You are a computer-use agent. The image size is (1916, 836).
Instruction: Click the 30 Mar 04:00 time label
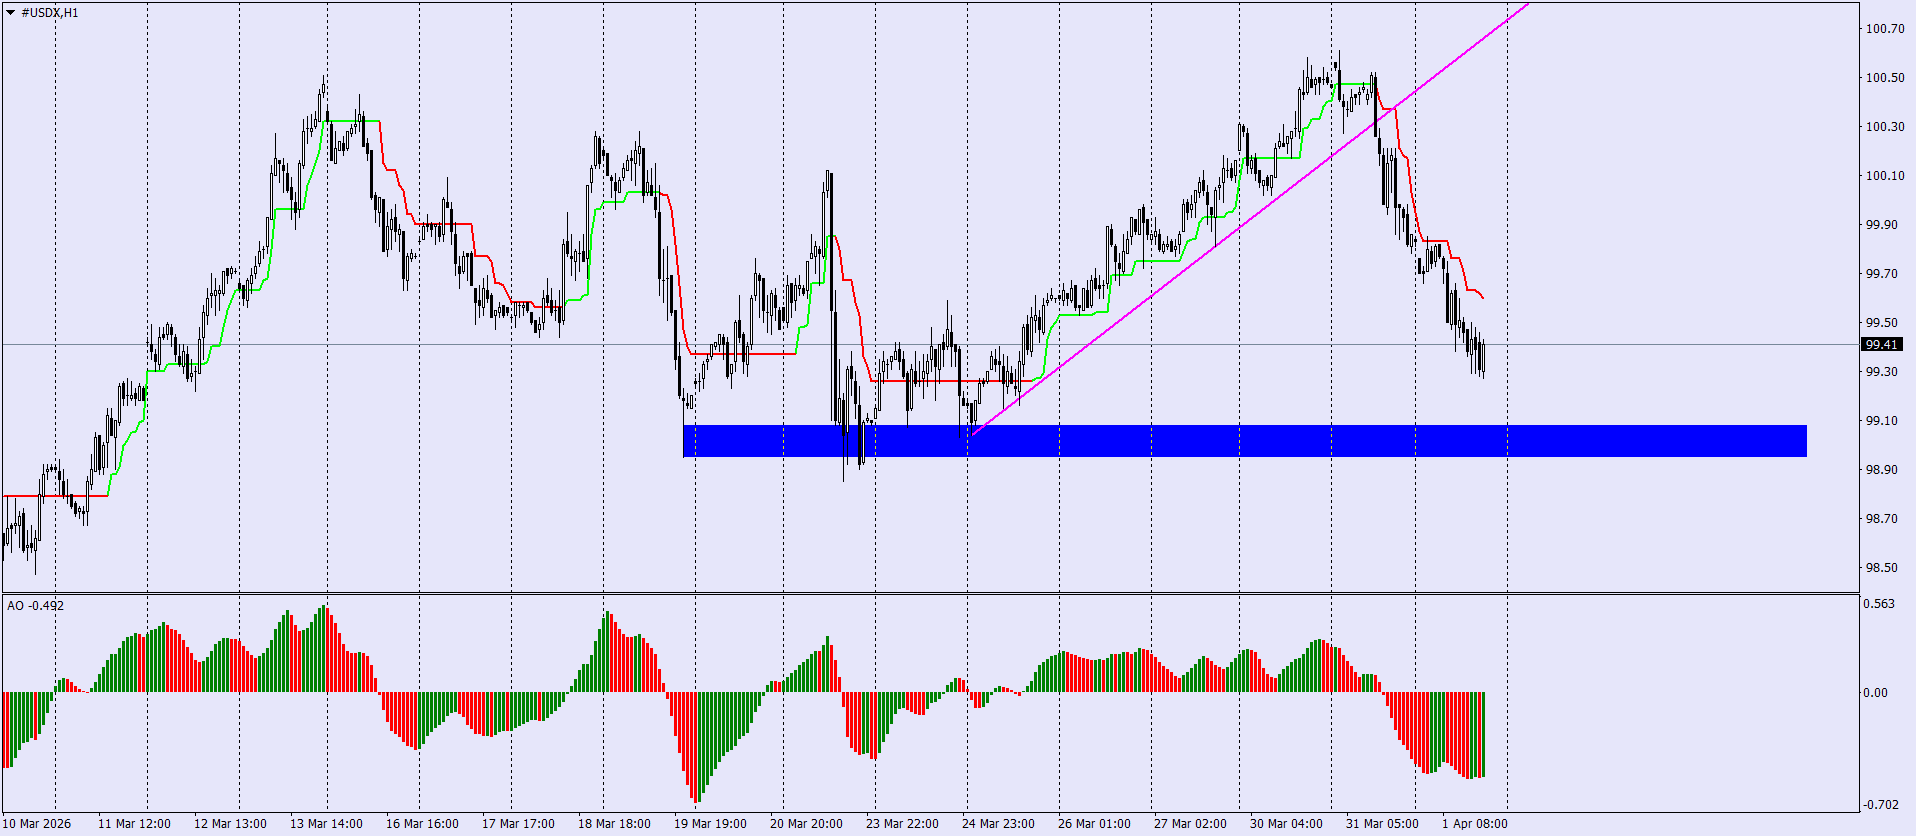coord(1286,824)
